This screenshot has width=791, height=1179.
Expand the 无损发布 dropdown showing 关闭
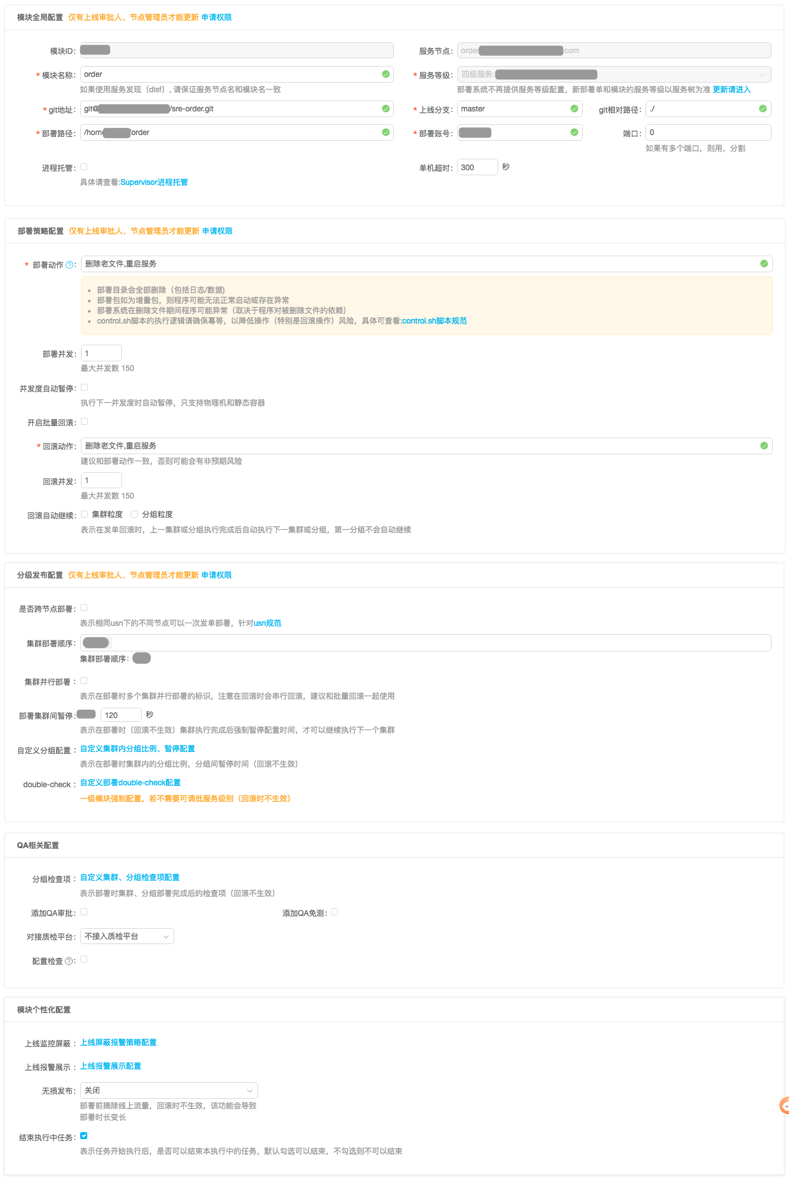pos(169,1090)
